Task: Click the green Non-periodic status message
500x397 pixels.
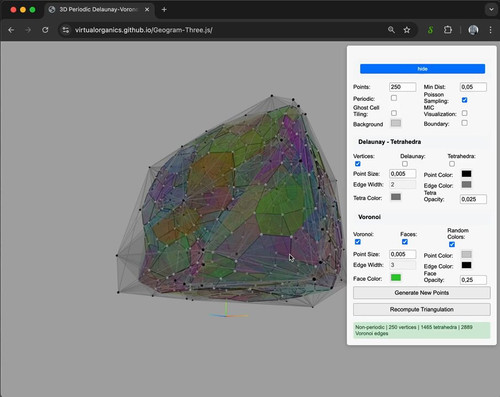Action: pos(422,330)
